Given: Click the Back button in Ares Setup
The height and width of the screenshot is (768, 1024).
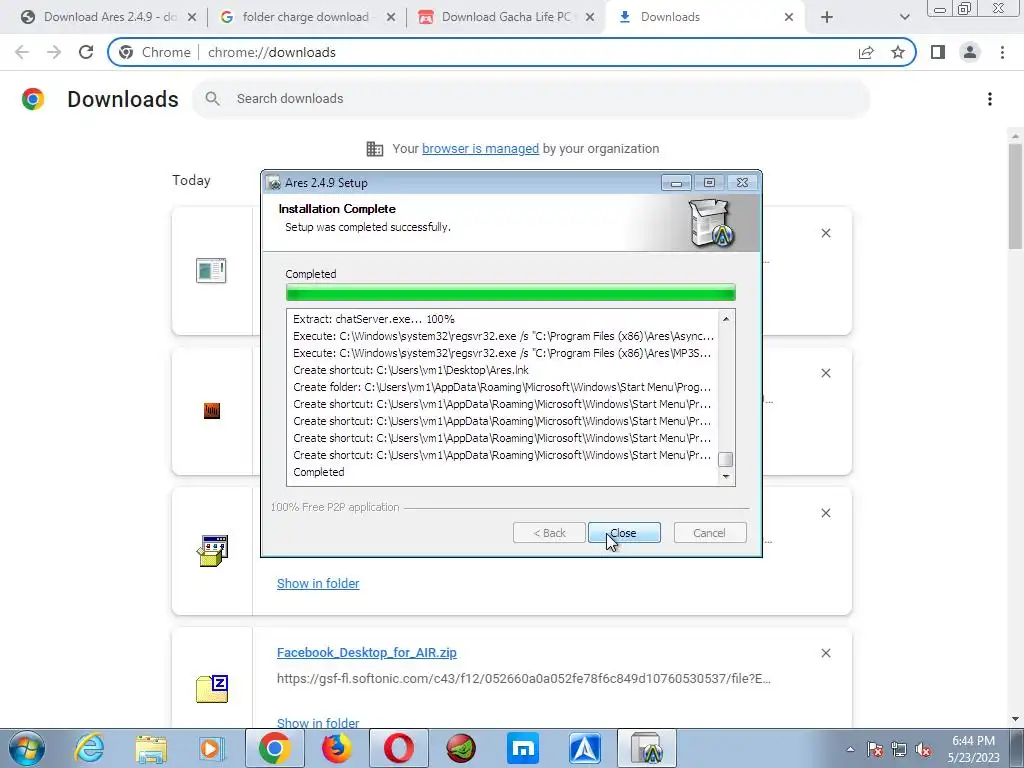Looking at the screenshot, I should tap(549, 533).
